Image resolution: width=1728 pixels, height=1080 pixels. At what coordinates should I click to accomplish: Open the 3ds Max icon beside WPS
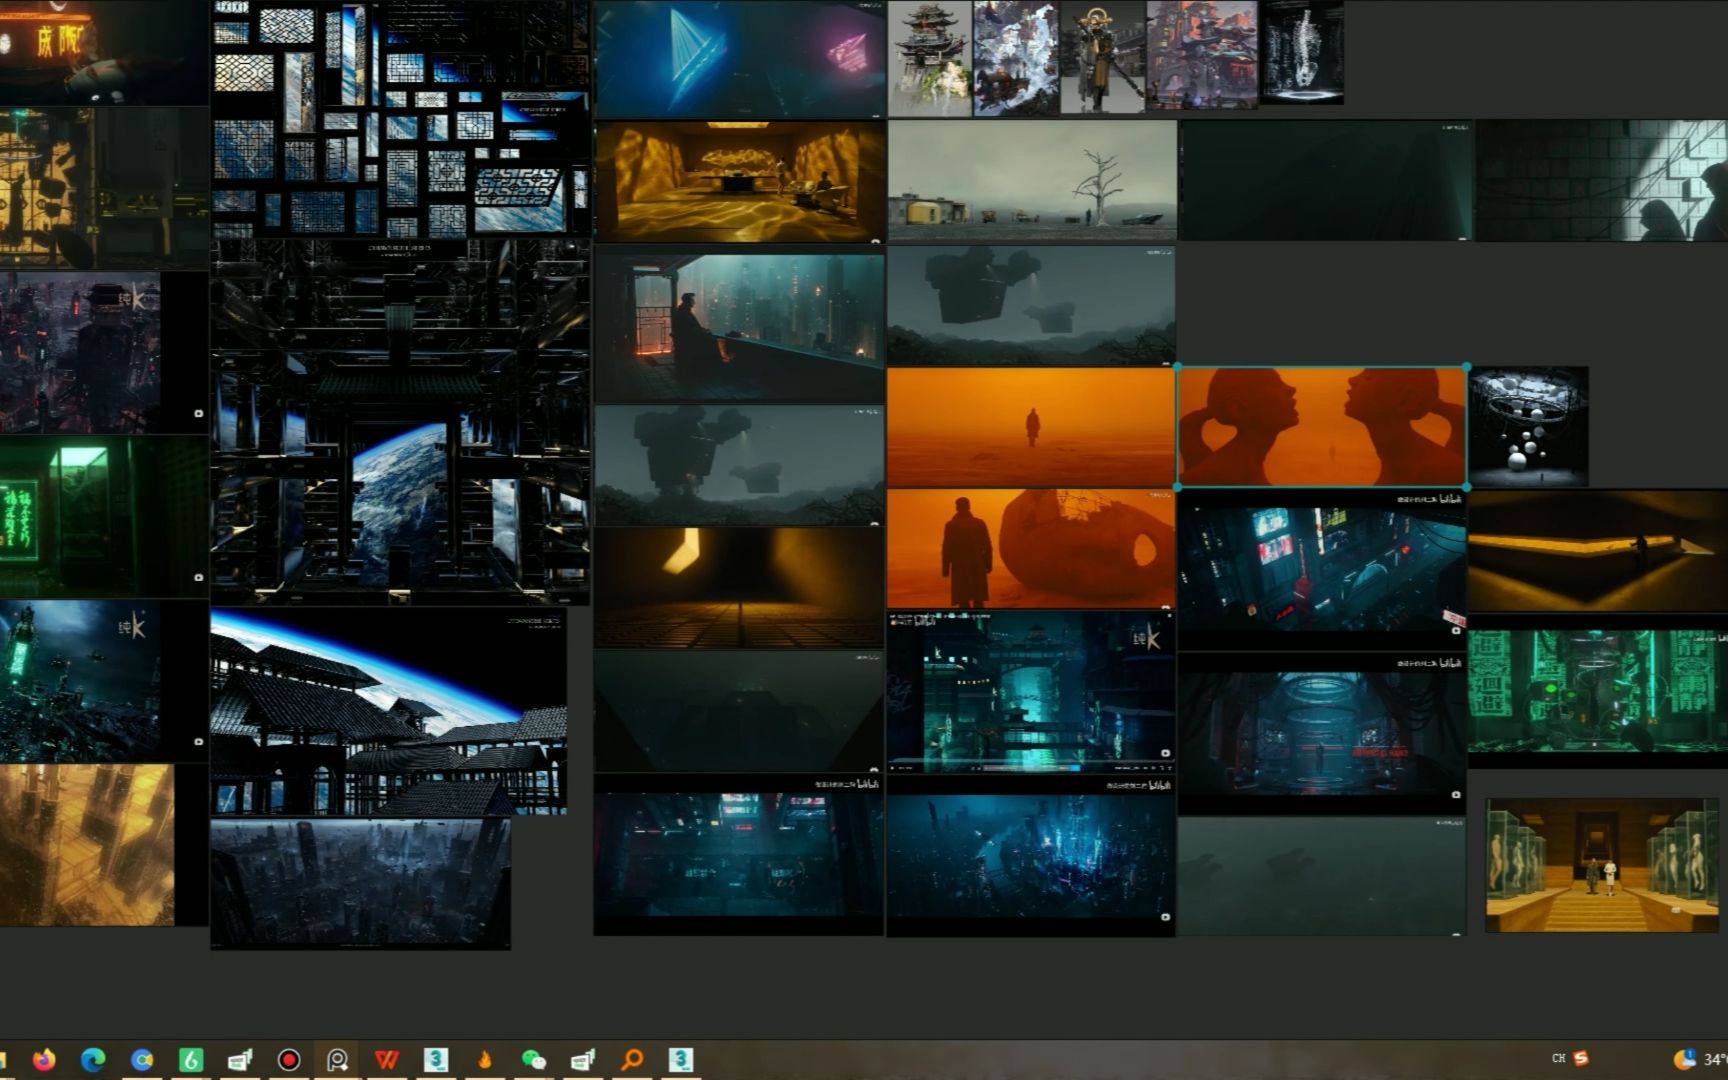point(436,1059)
